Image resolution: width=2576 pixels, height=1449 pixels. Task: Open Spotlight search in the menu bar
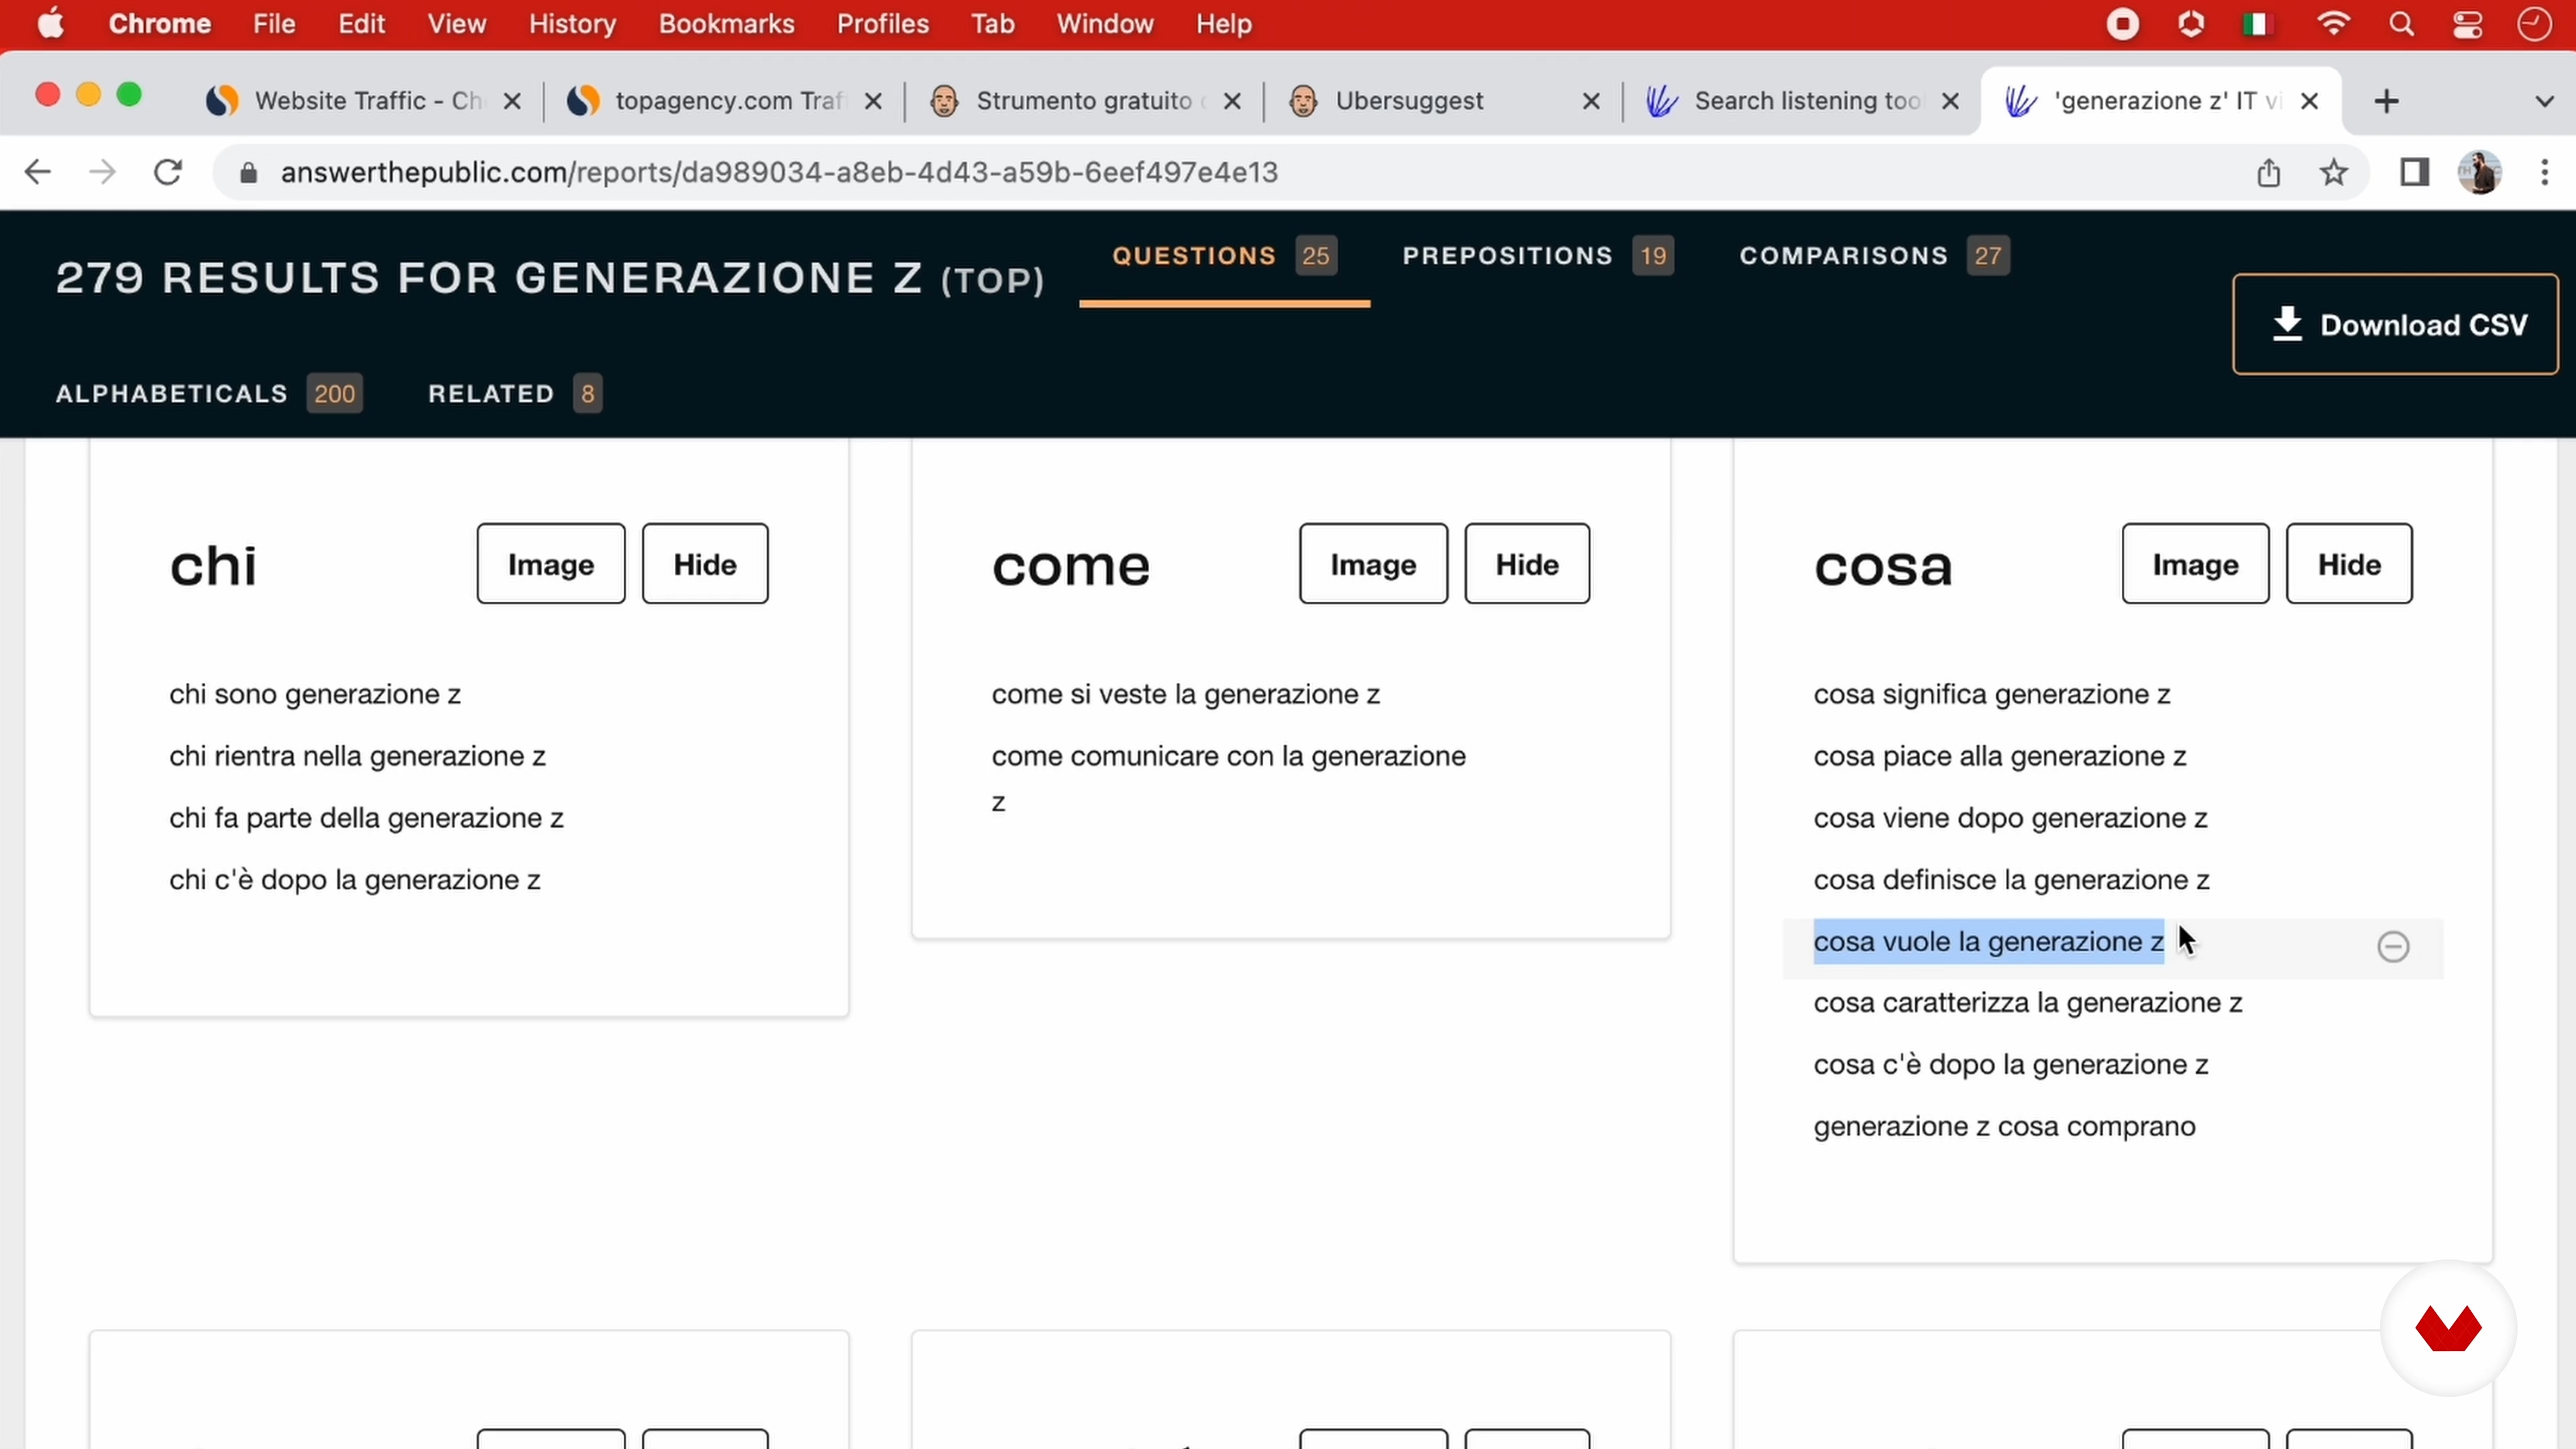click(2401, 24)
